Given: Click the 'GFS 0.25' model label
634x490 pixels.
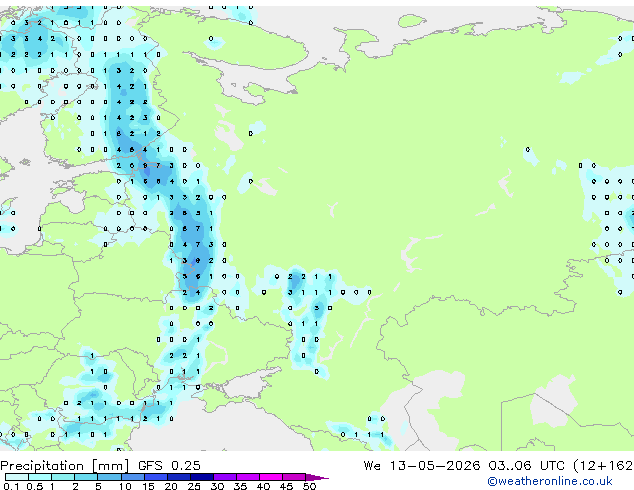Looking at the screenshot, I should pos(169,466).
